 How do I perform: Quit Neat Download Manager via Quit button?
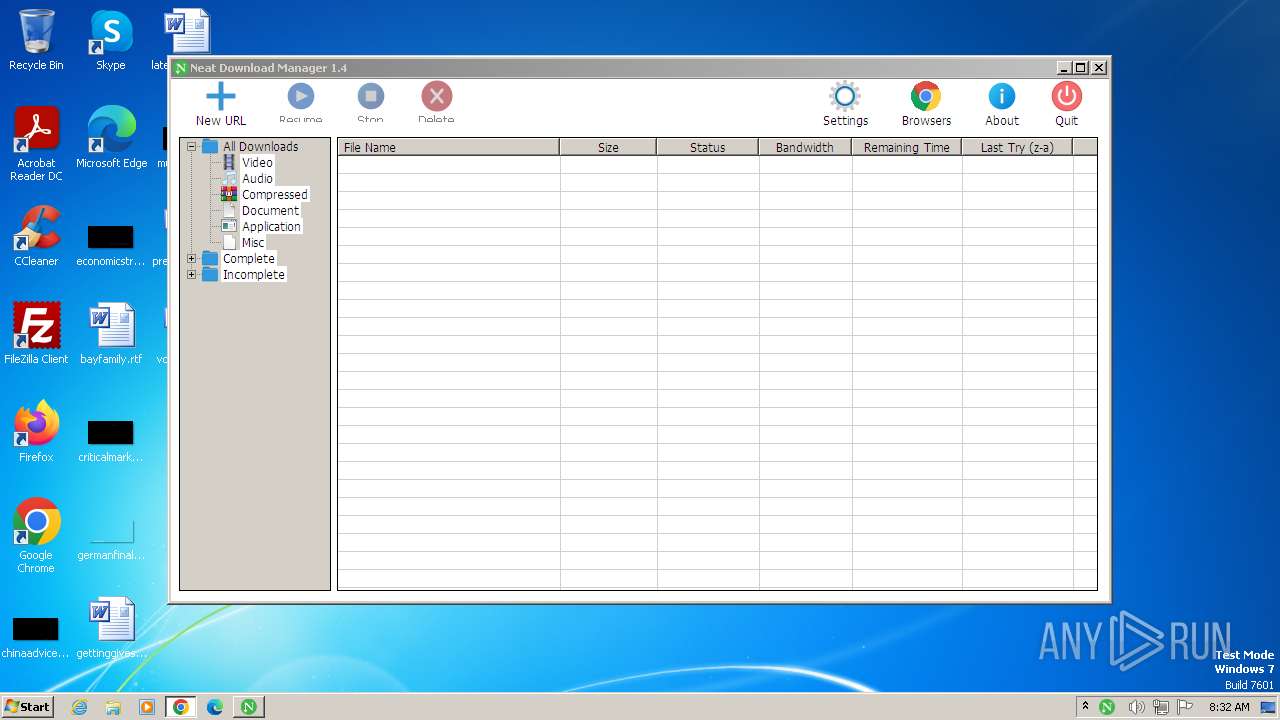(1066, 105)
